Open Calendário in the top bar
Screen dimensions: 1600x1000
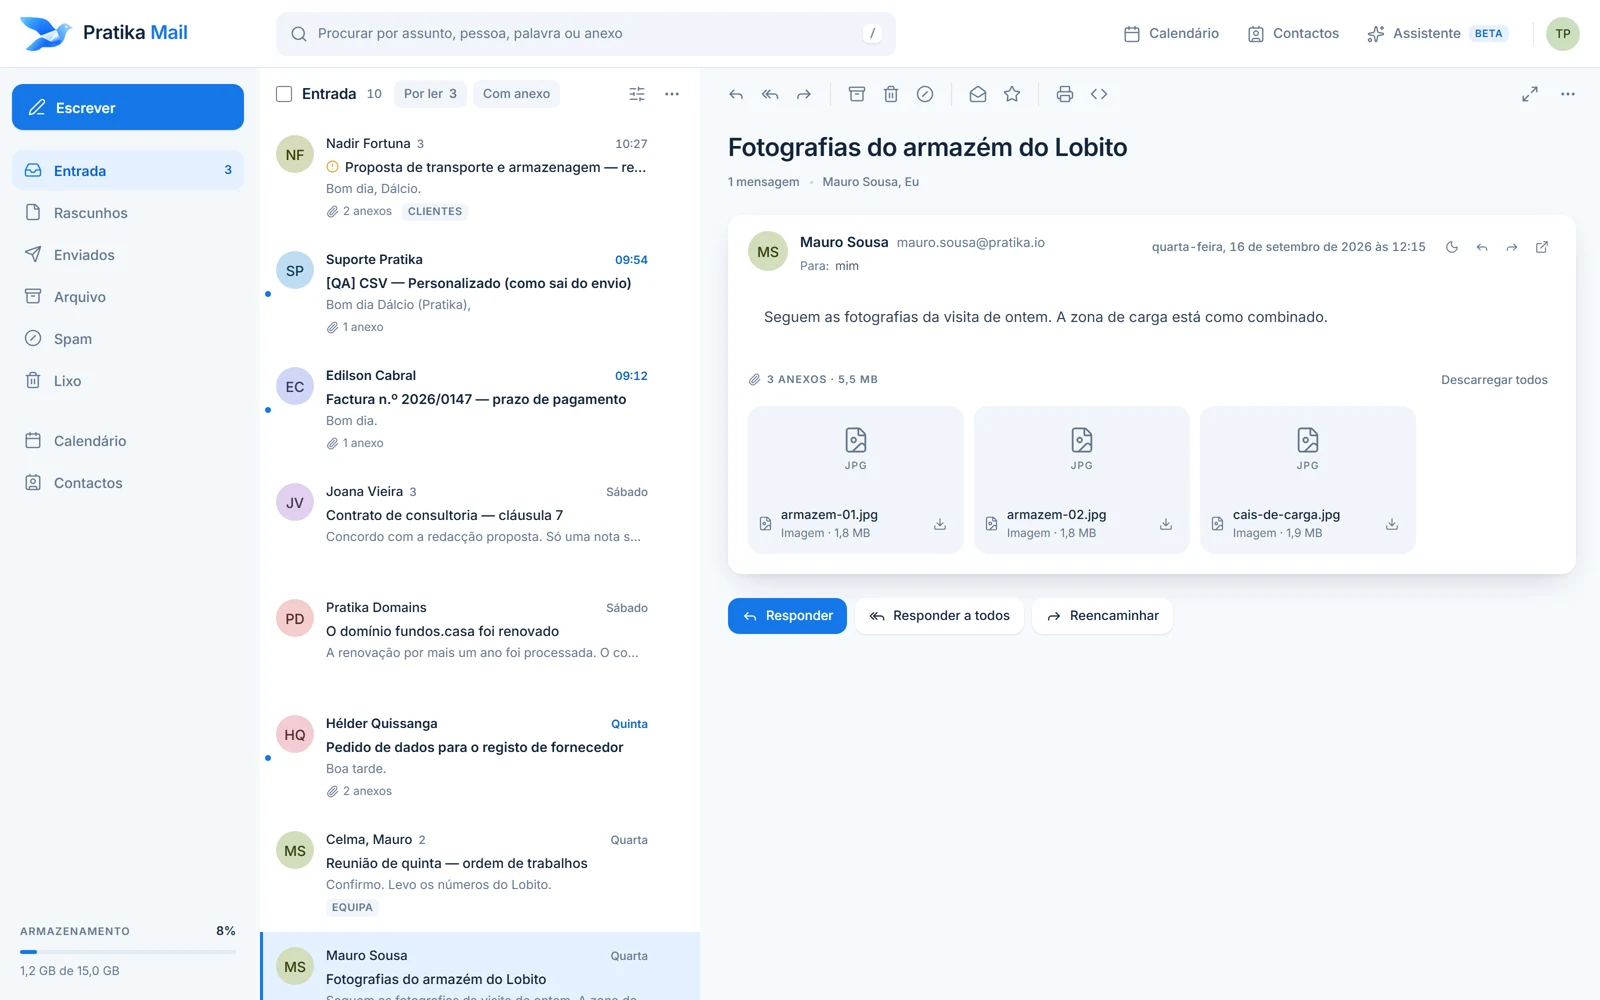pos(1171,34)
